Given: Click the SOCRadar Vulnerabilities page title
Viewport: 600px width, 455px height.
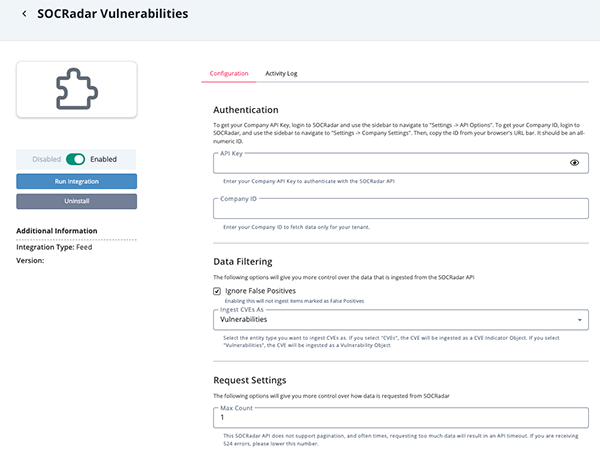Looking at the screenshot, I should tap(112, 14).
